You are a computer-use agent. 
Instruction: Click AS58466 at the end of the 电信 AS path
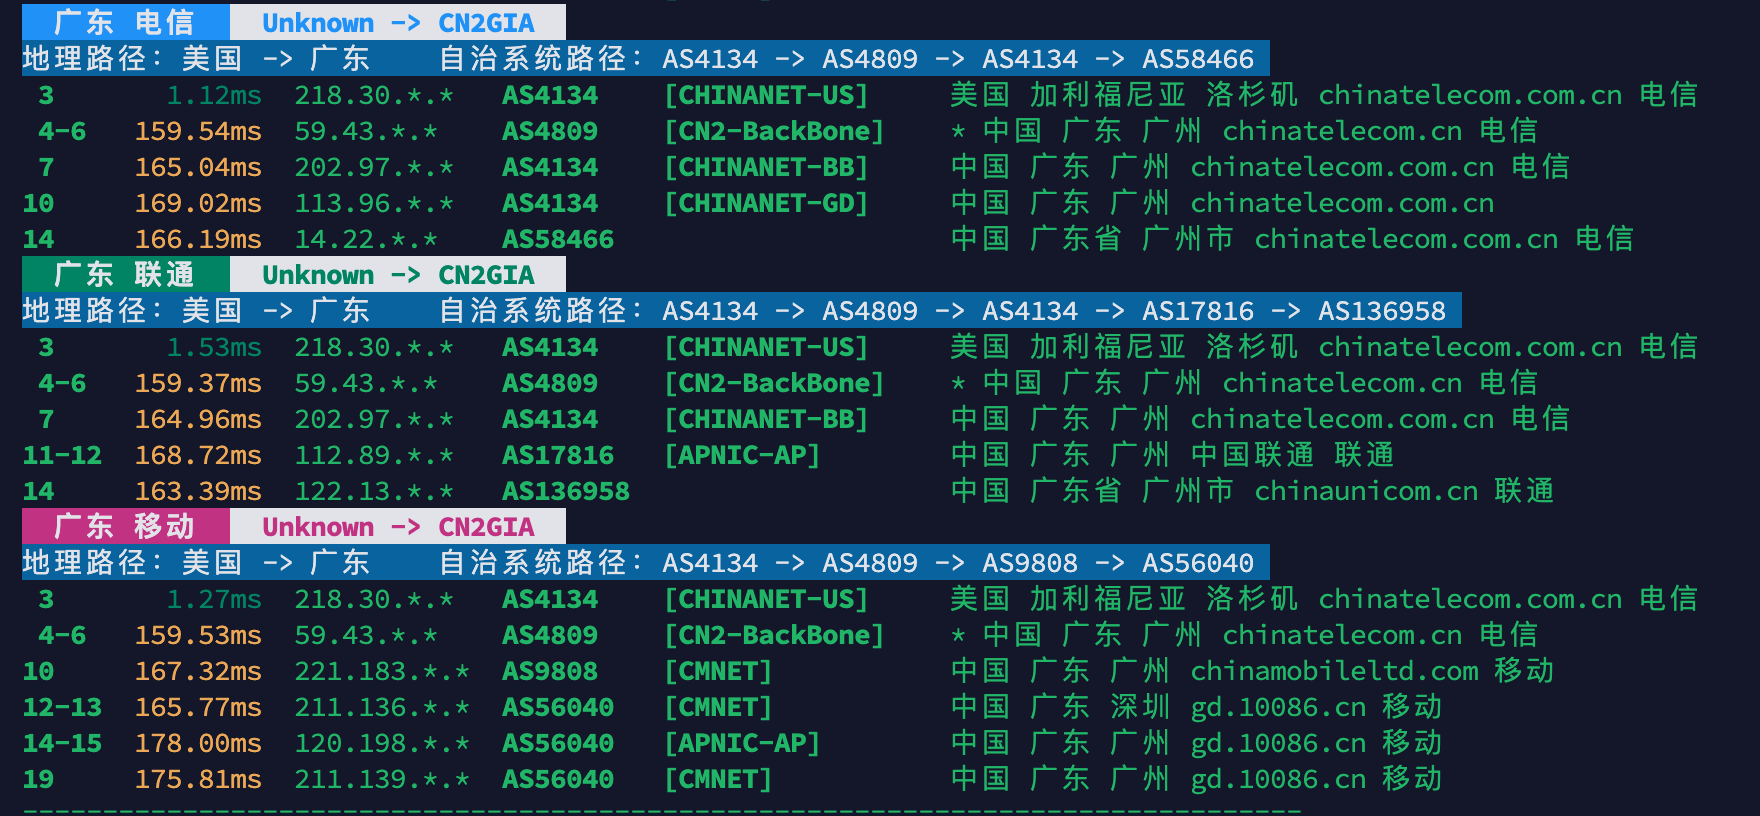[x=1198, y=59]
